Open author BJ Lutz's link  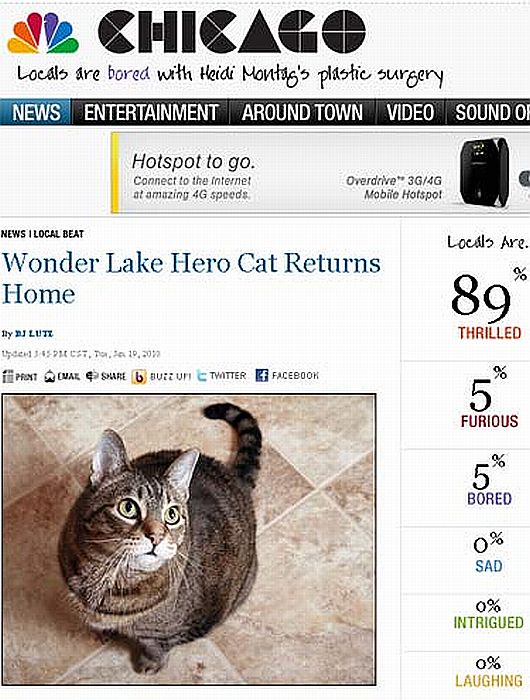click(x=34, y=333)
